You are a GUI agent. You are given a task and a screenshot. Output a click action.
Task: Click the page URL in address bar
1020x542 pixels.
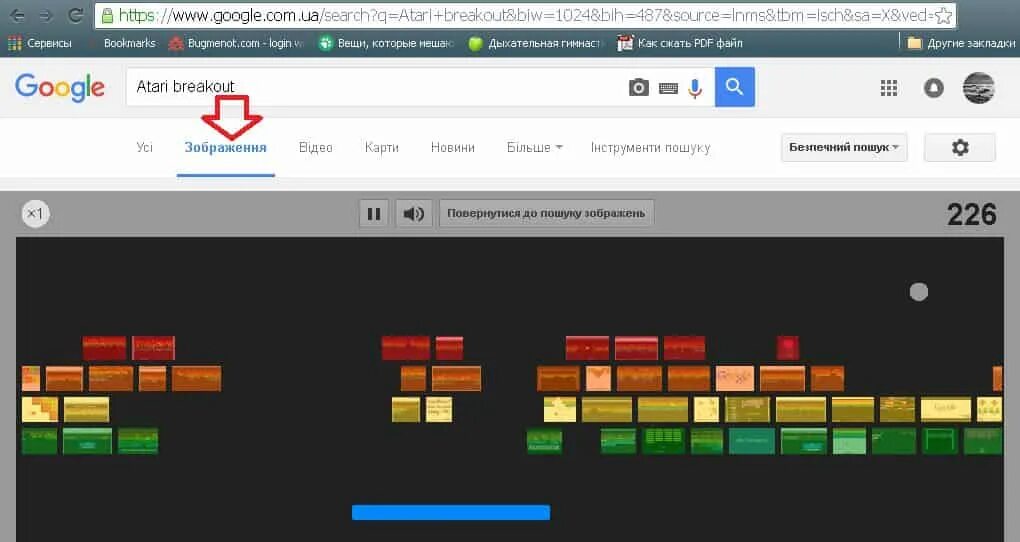(518, 15)
